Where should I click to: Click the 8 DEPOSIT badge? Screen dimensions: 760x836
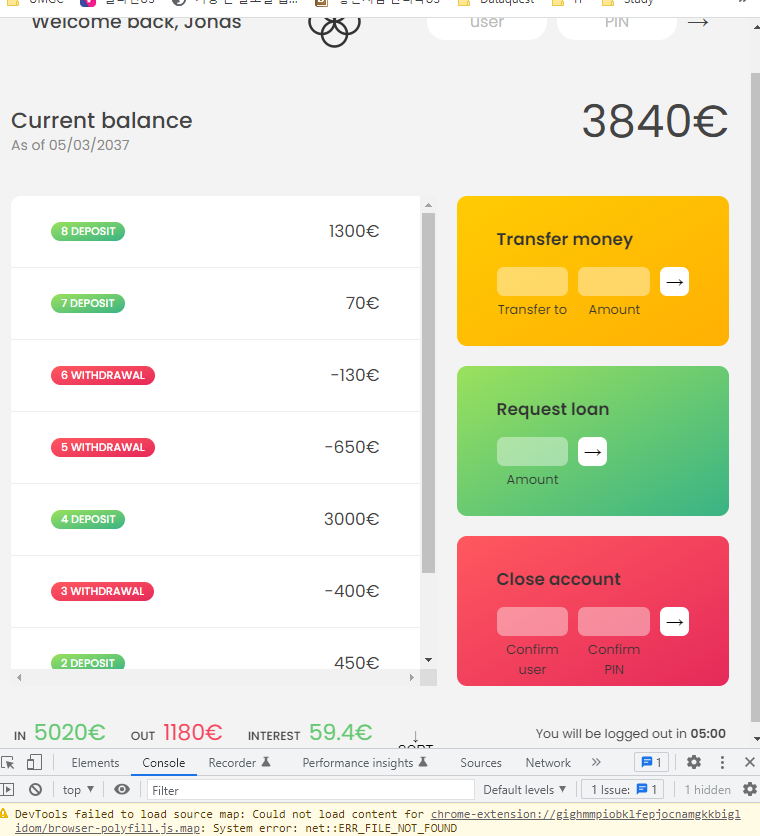(x=88, y=231)
